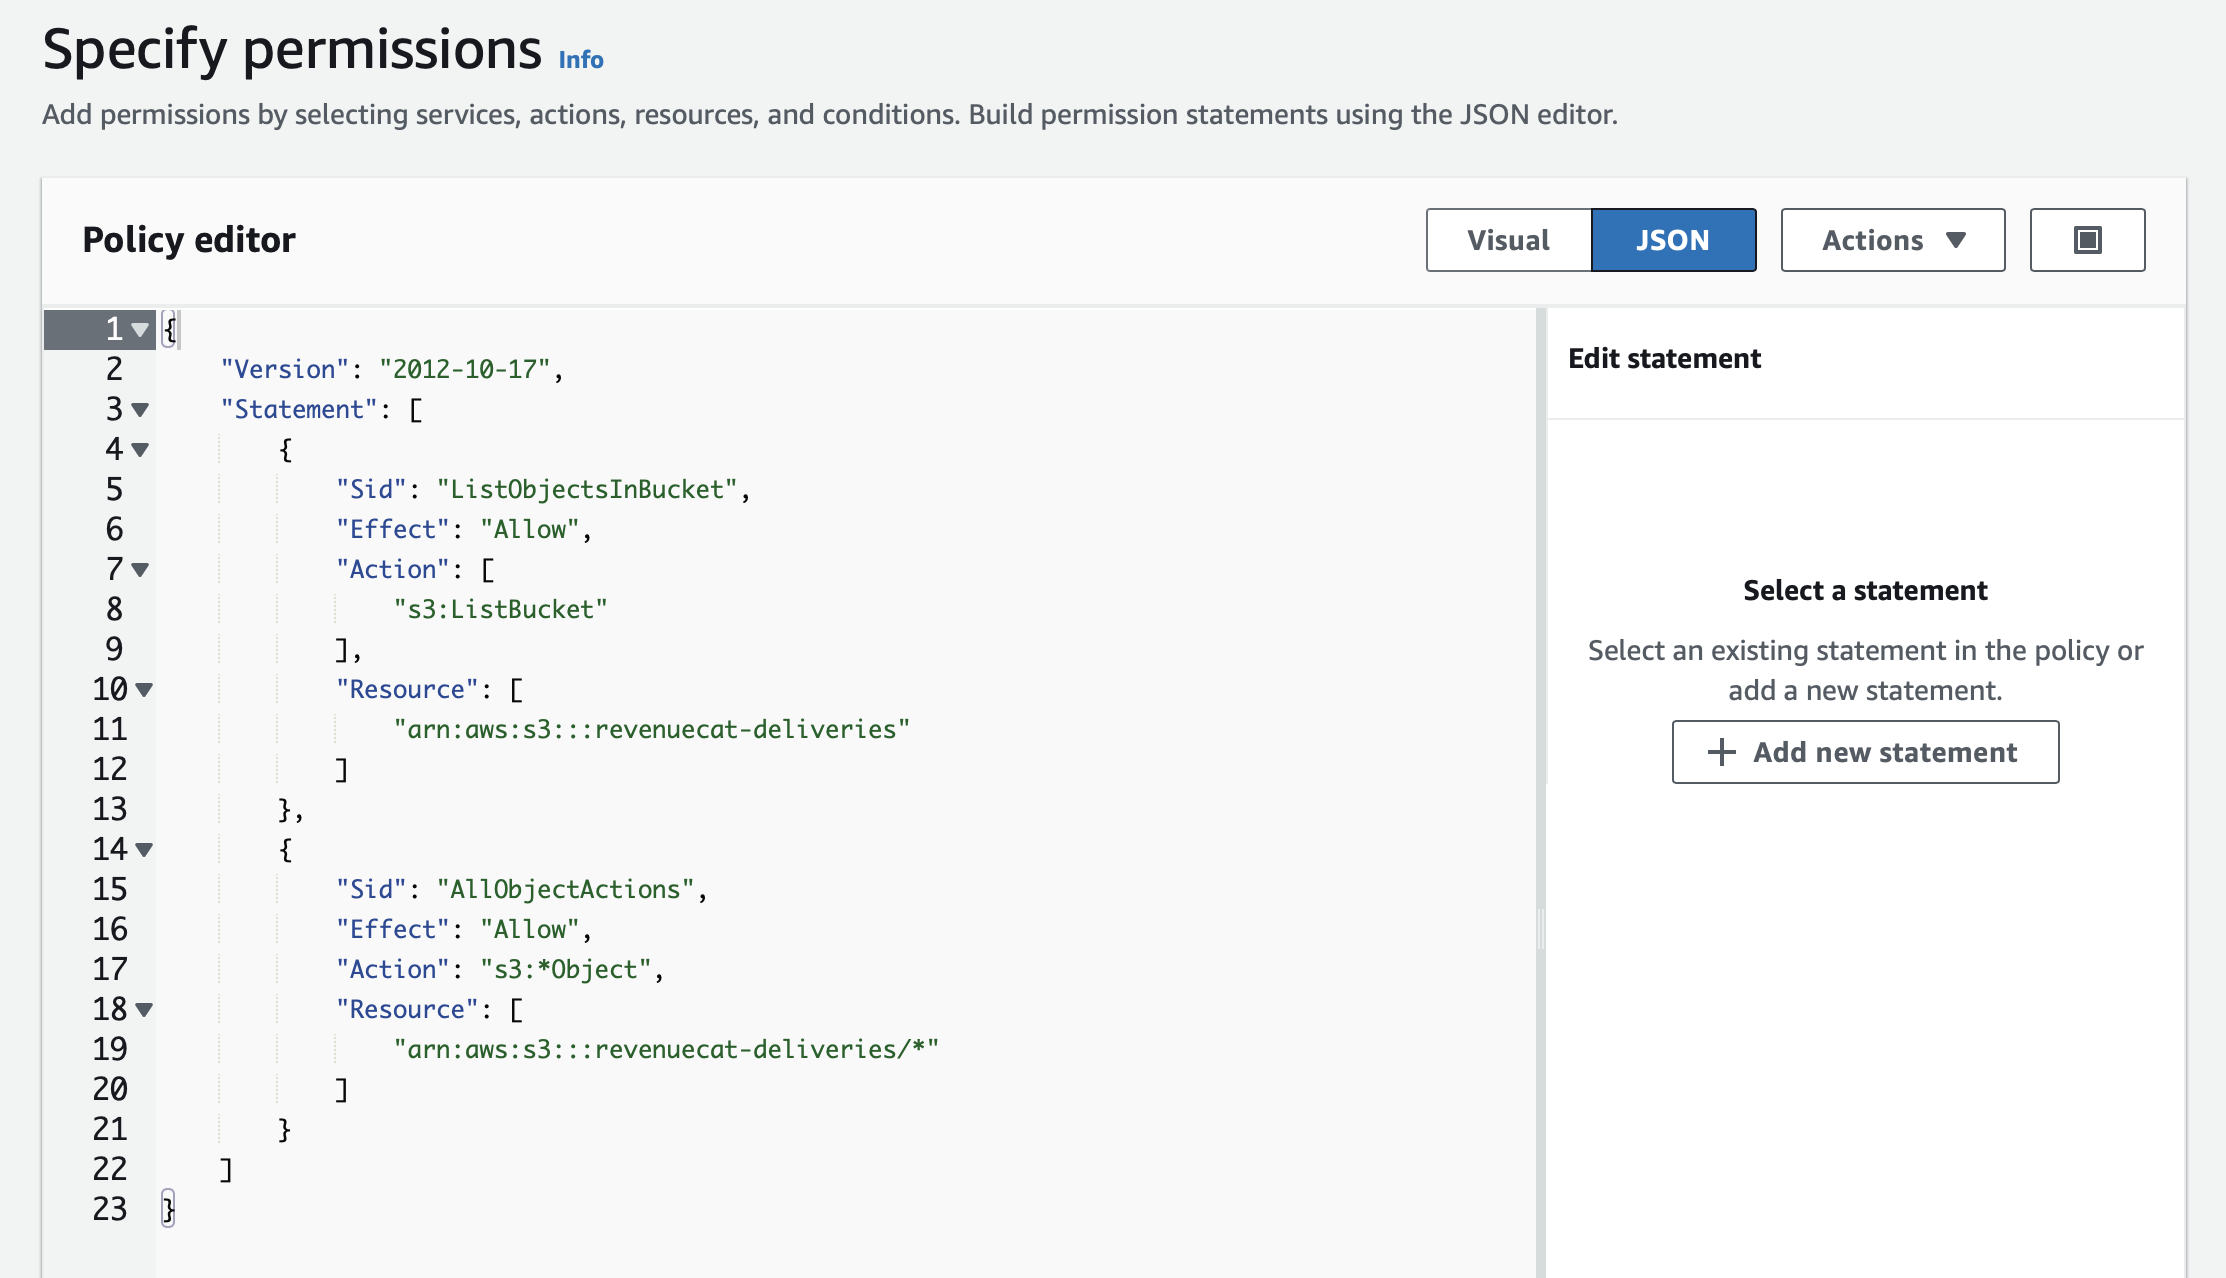Click the Actions dropdown arrow icon
2226x1278 pixels.
click(1956, 240)
